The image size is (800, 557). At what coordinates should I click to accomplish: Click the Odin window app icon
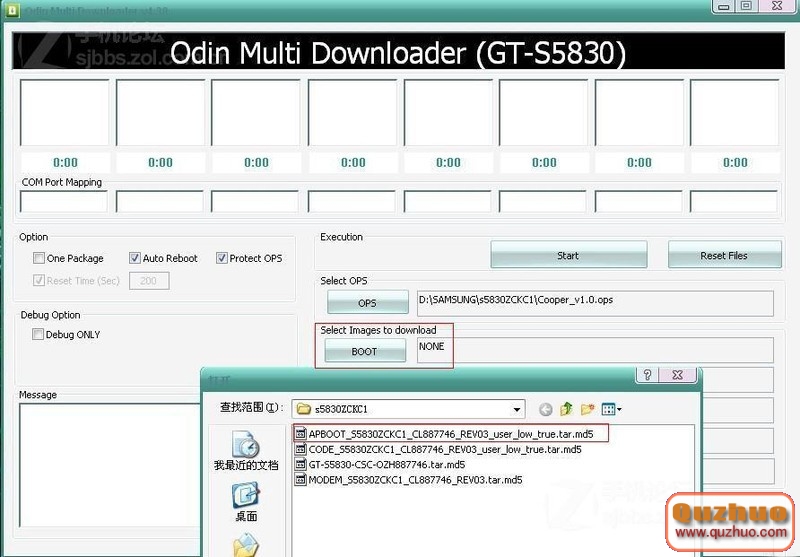11,10
